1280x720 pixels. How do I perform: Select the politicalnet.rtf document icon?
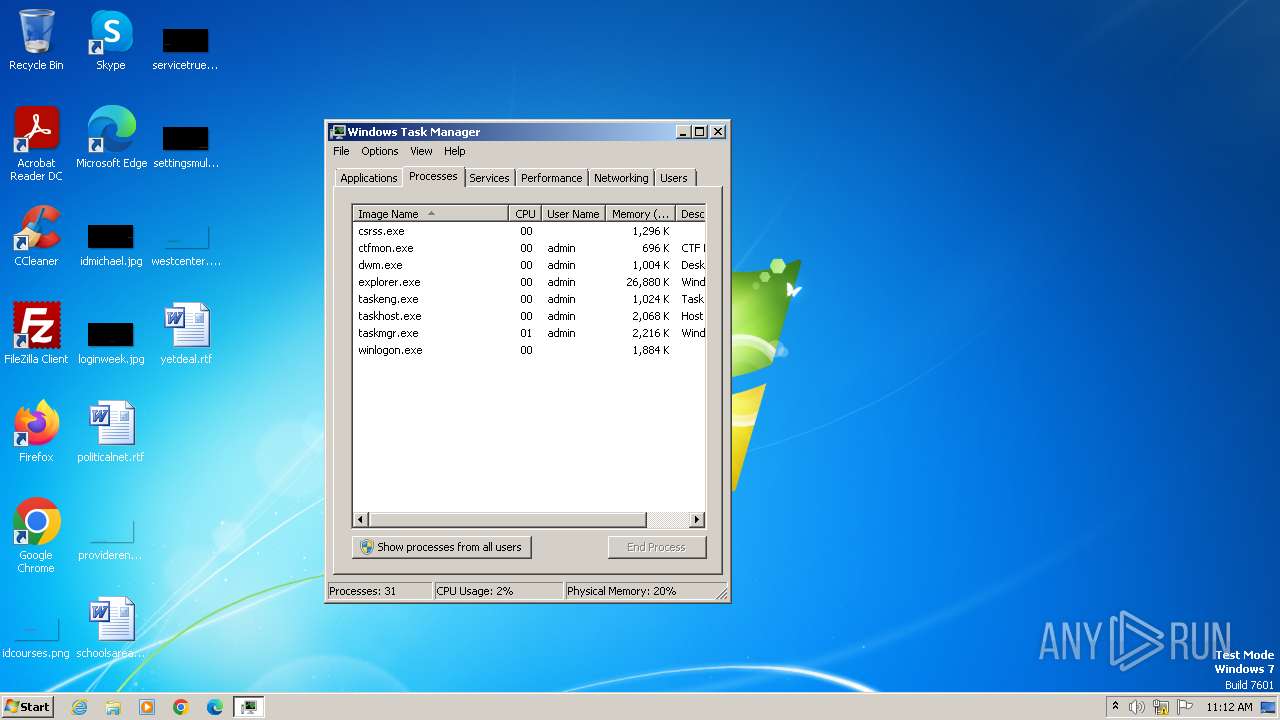point(111,431)
